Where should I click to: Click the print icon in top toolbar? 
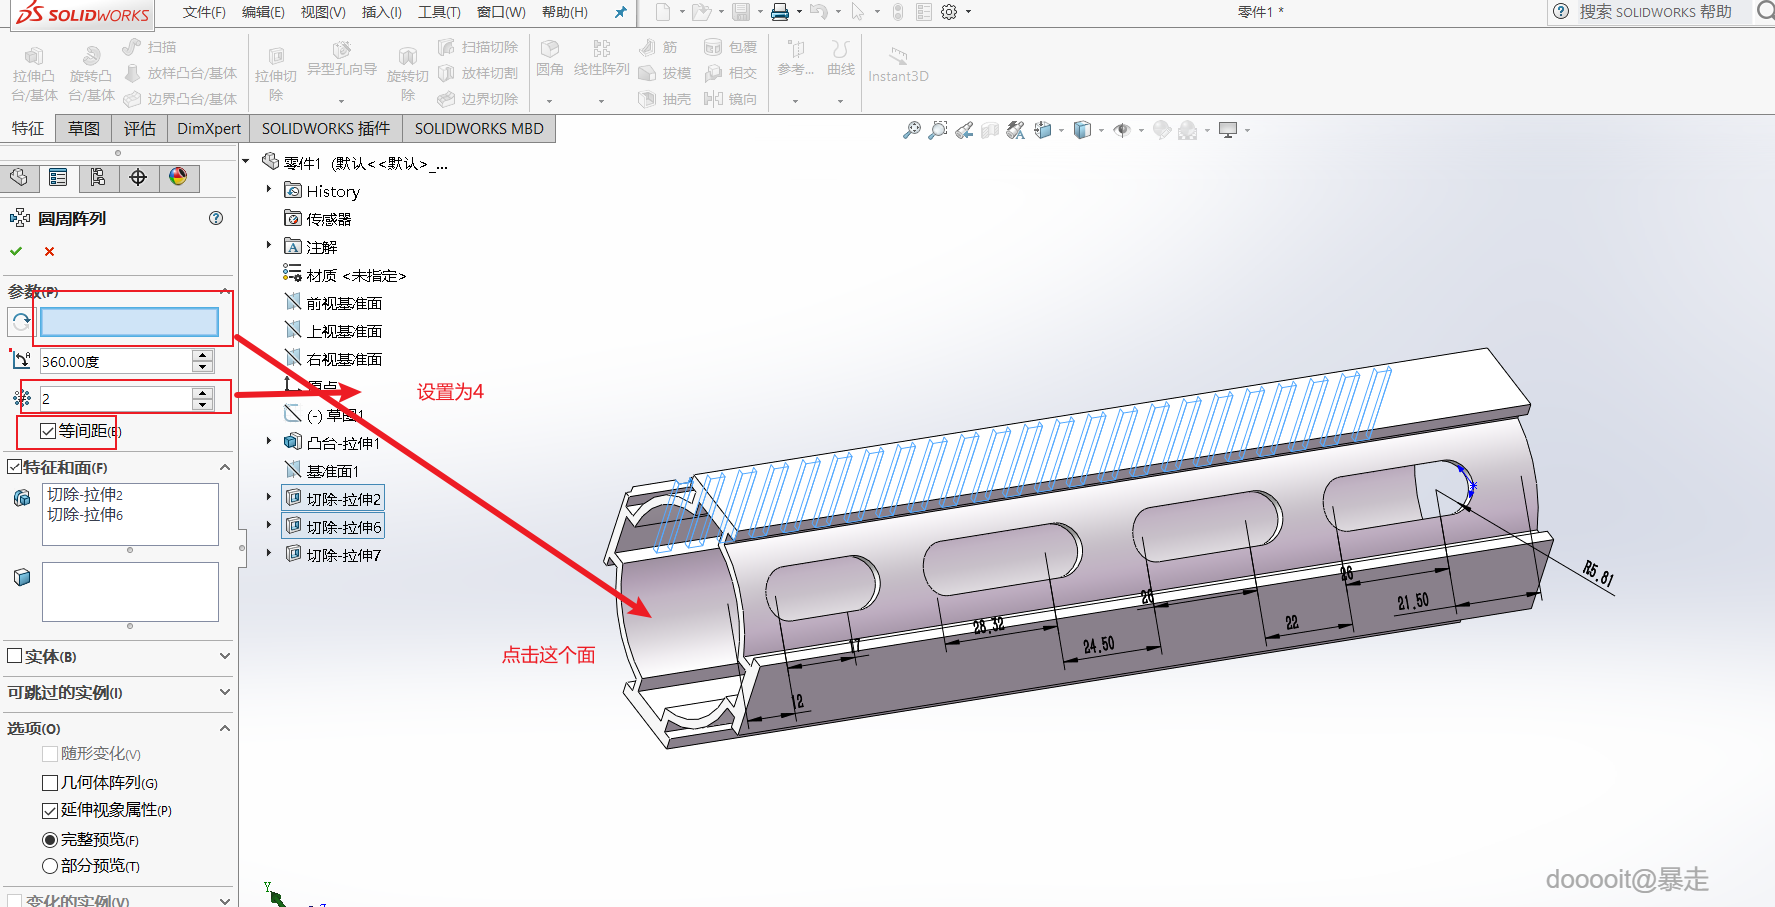pyautogui.click(x=780, y=12)
